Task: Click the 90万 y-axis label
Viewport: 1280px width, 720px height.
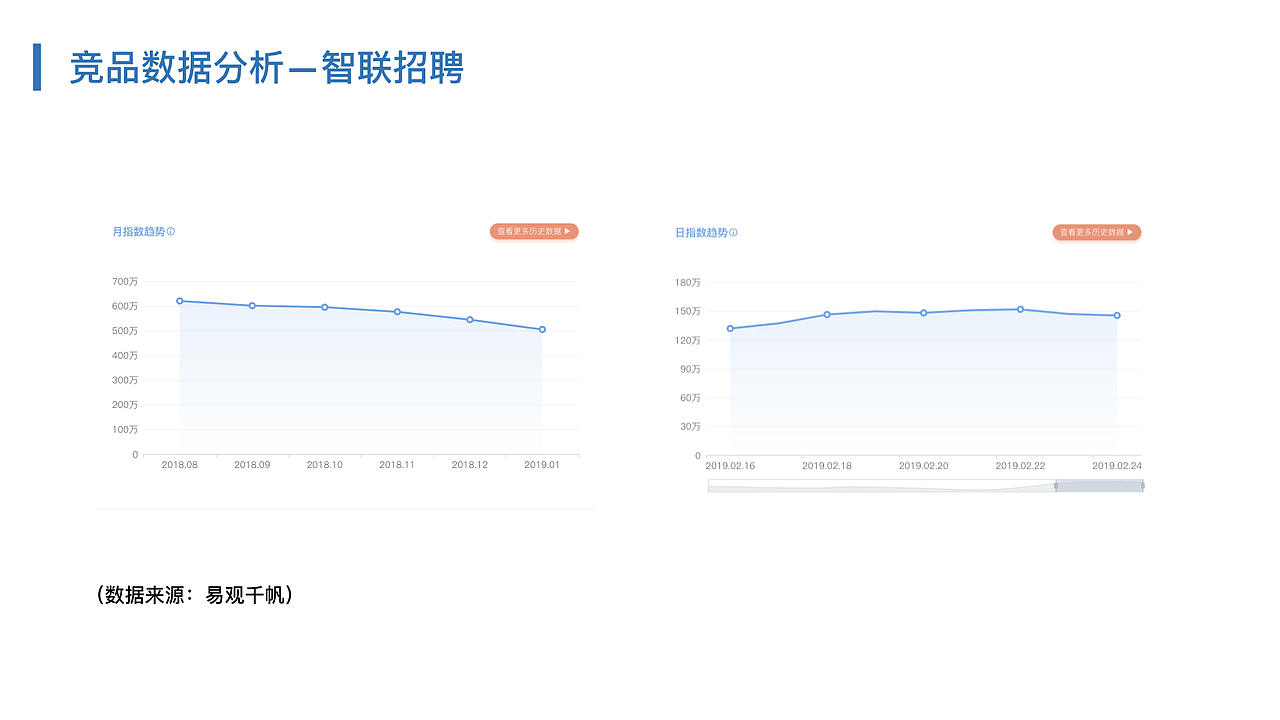Action: point(690,370)
